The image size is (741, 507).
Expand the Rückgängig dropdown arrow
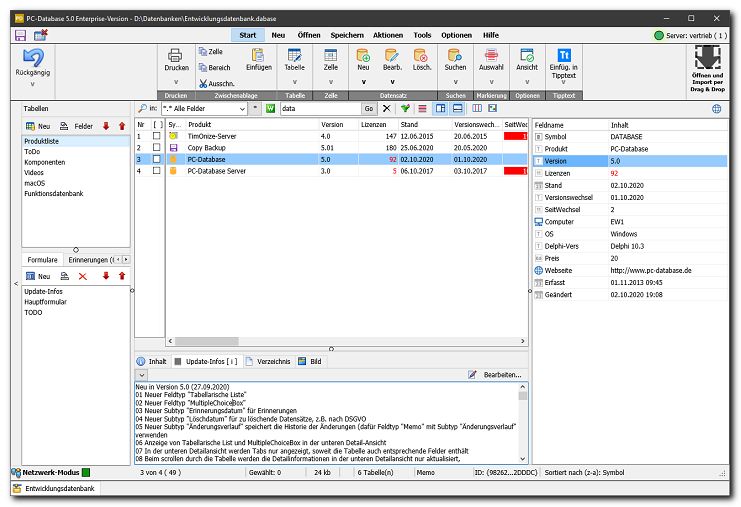point(33,85)
